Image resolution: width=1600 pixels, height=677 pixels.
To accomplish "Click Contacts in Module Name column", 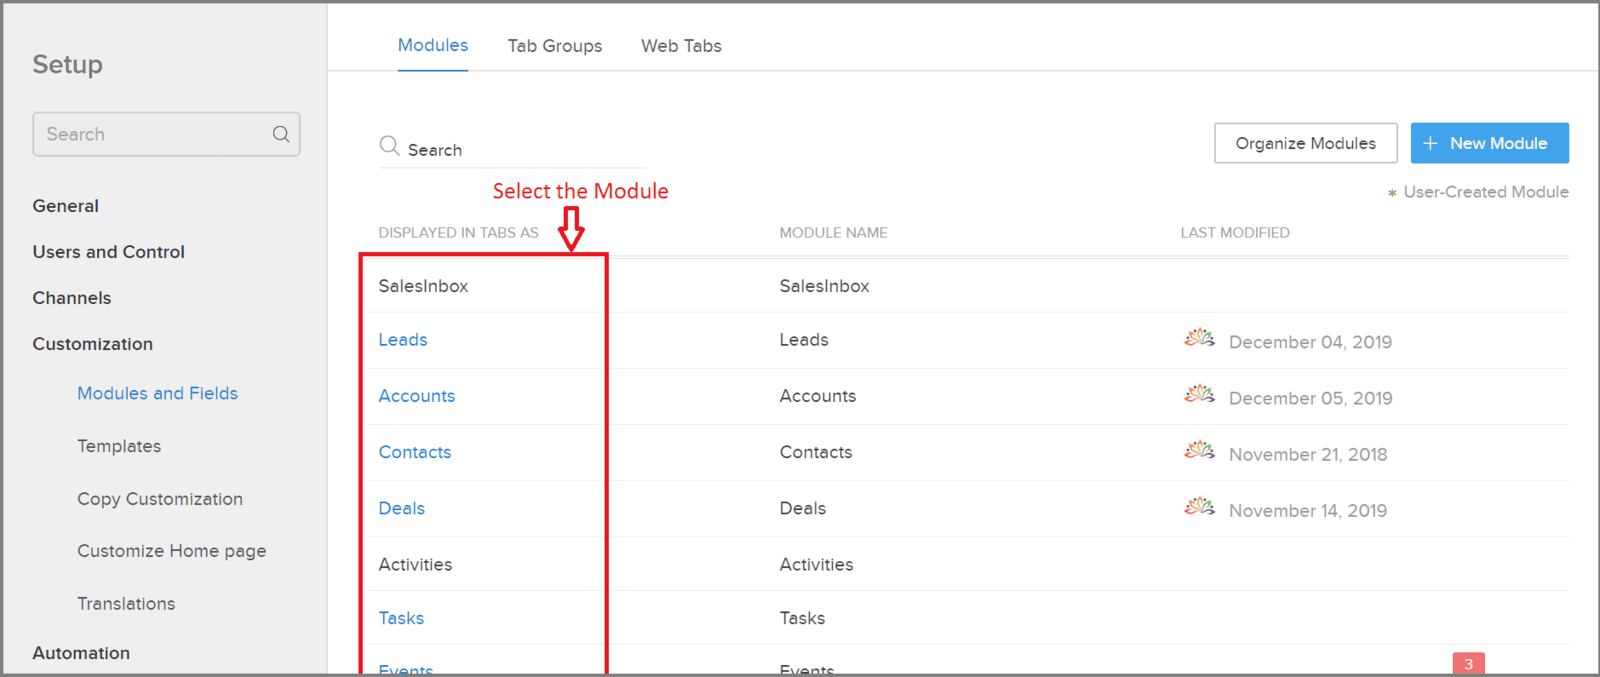I will 816,452.
